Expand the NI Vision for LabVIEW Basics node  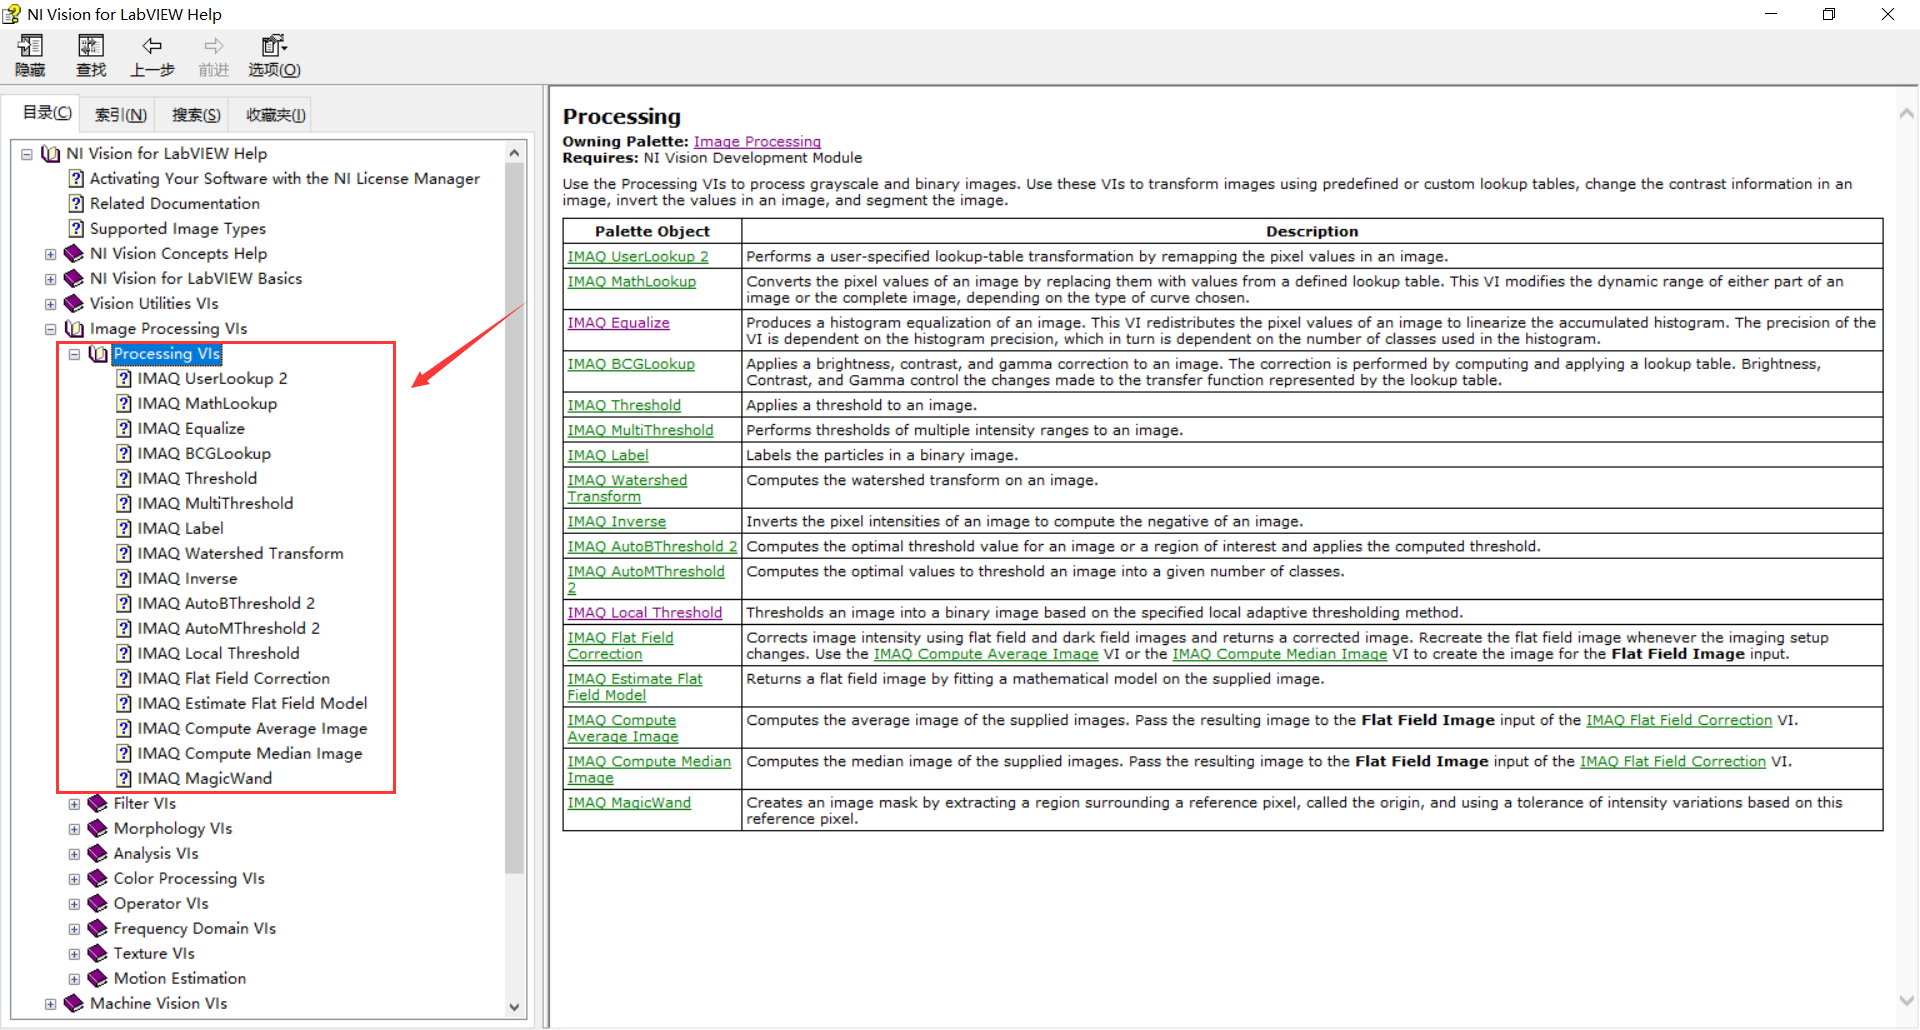point(51,279)
